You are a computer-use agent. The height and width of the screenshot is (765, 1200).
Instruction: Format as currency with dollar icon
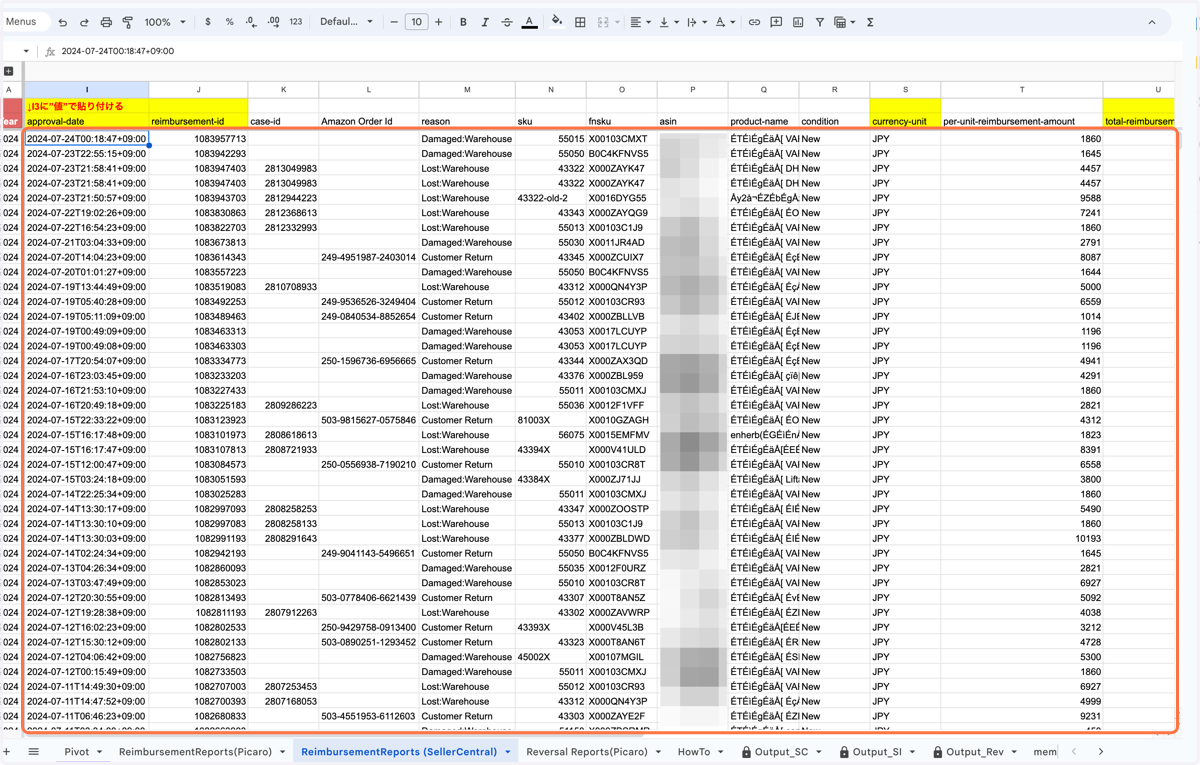pyautogui.click(x=208, y=22)
